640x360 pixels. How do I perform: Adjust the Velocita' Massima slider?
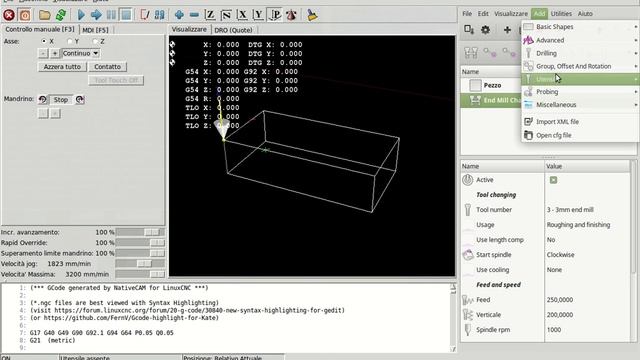tap(140, 274)
